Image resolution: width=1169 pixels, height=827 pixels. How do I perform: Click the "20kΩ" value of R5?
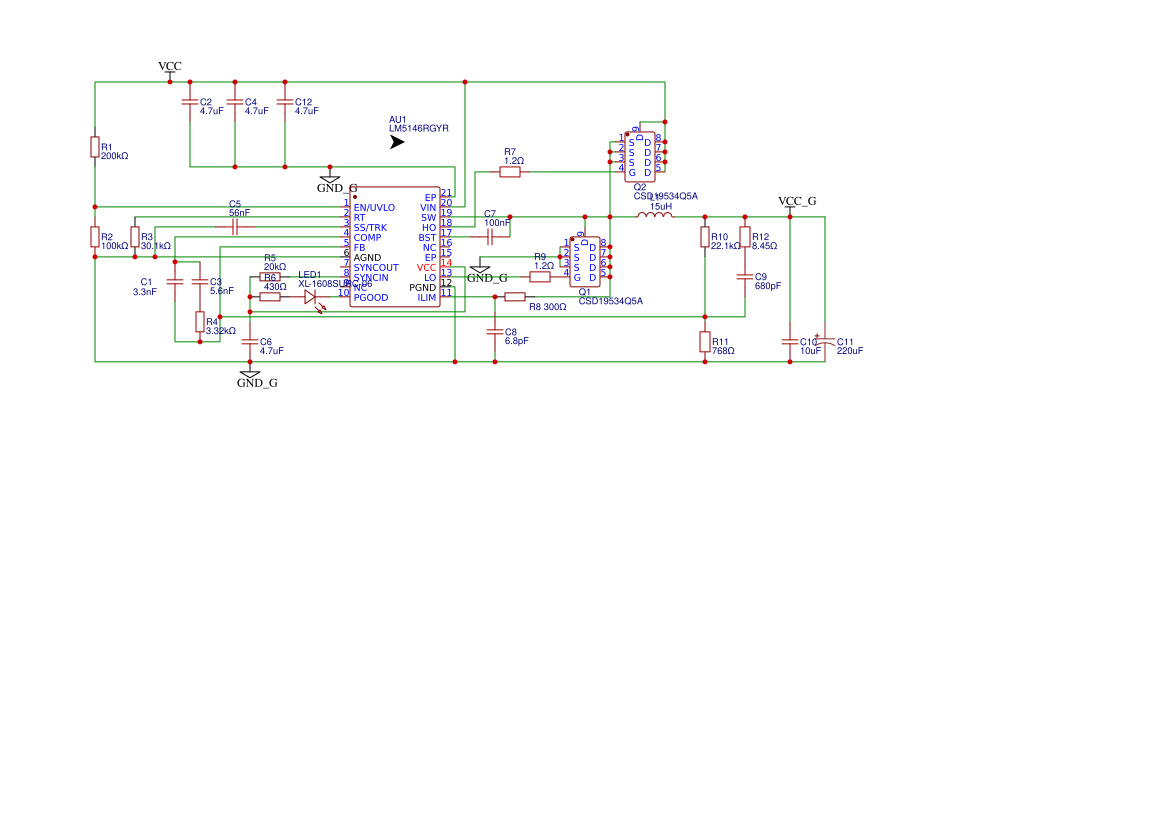(275, 266)
